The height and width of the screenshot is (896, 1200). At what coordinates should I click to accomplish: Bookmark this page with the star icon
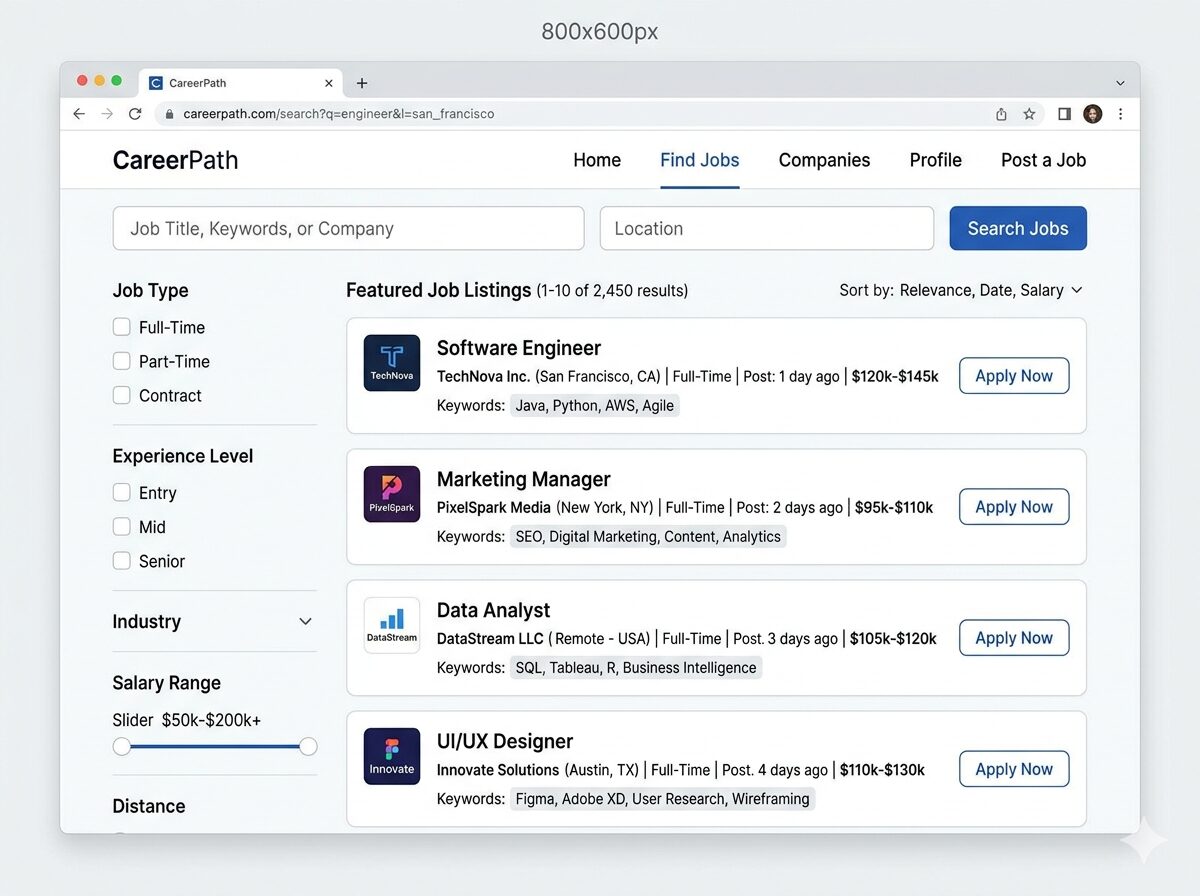[x=1029, y=114]
